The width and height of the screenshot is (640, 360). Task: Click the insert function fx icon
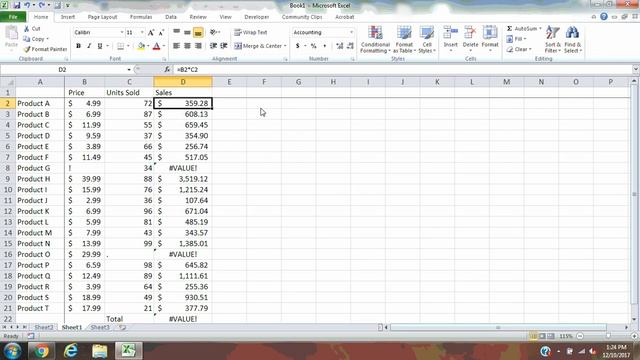167,70
